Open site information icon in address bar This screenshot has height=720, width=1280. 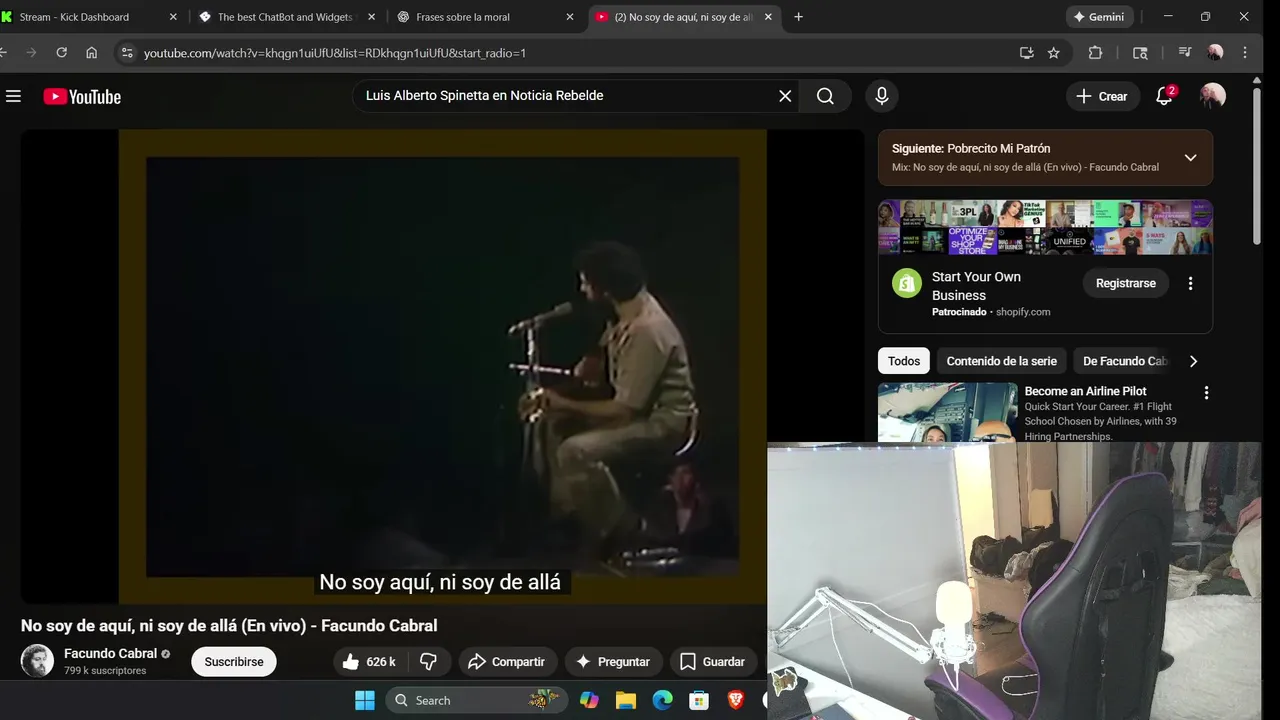126,53
